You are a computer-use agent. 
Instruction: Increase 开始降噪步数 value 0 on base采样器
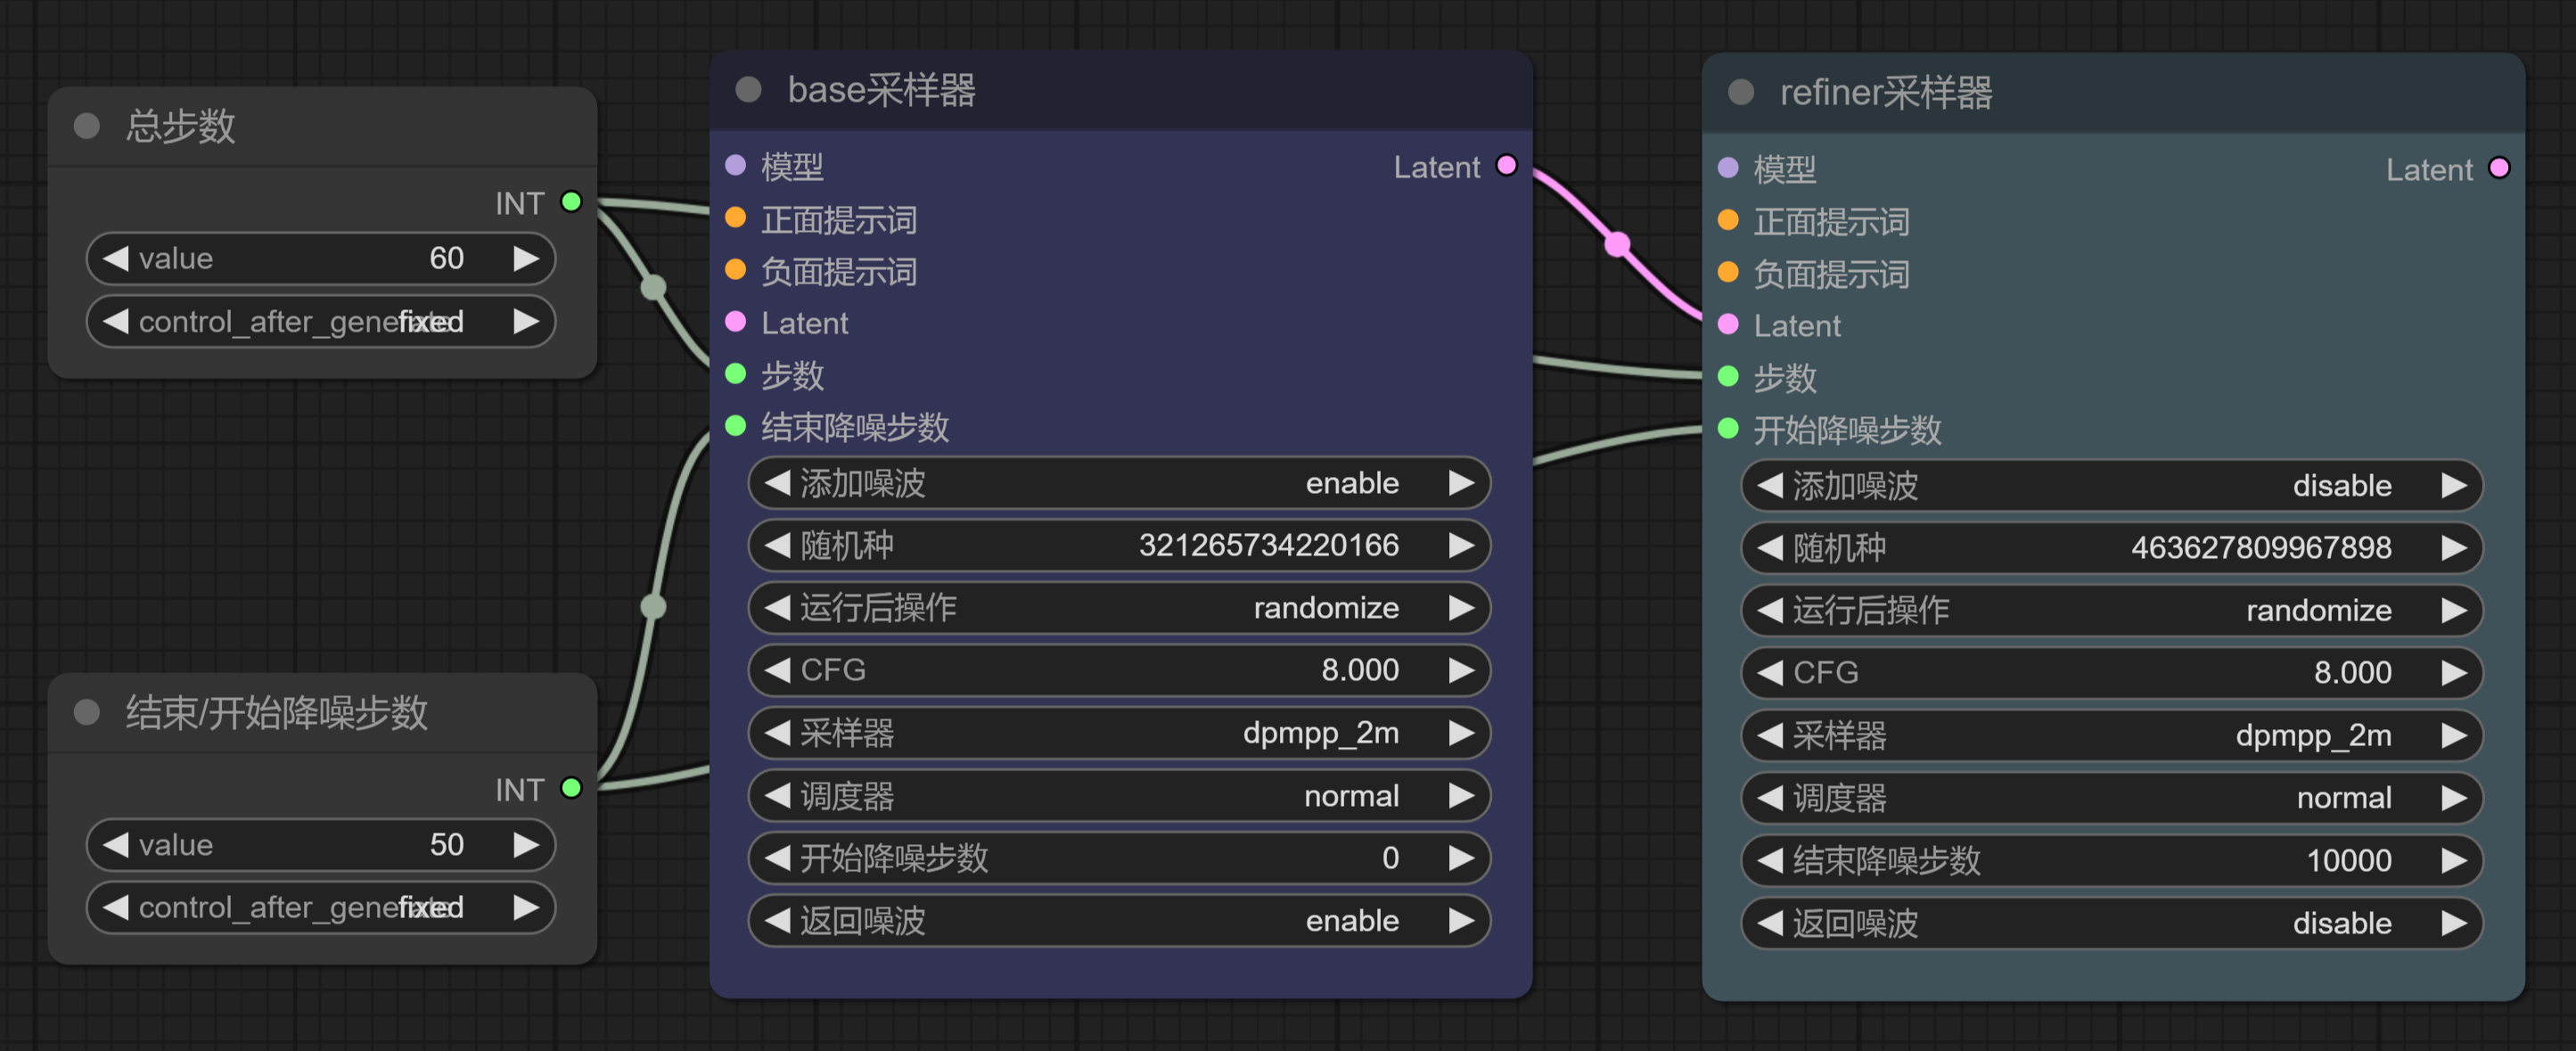(1461, 858)
